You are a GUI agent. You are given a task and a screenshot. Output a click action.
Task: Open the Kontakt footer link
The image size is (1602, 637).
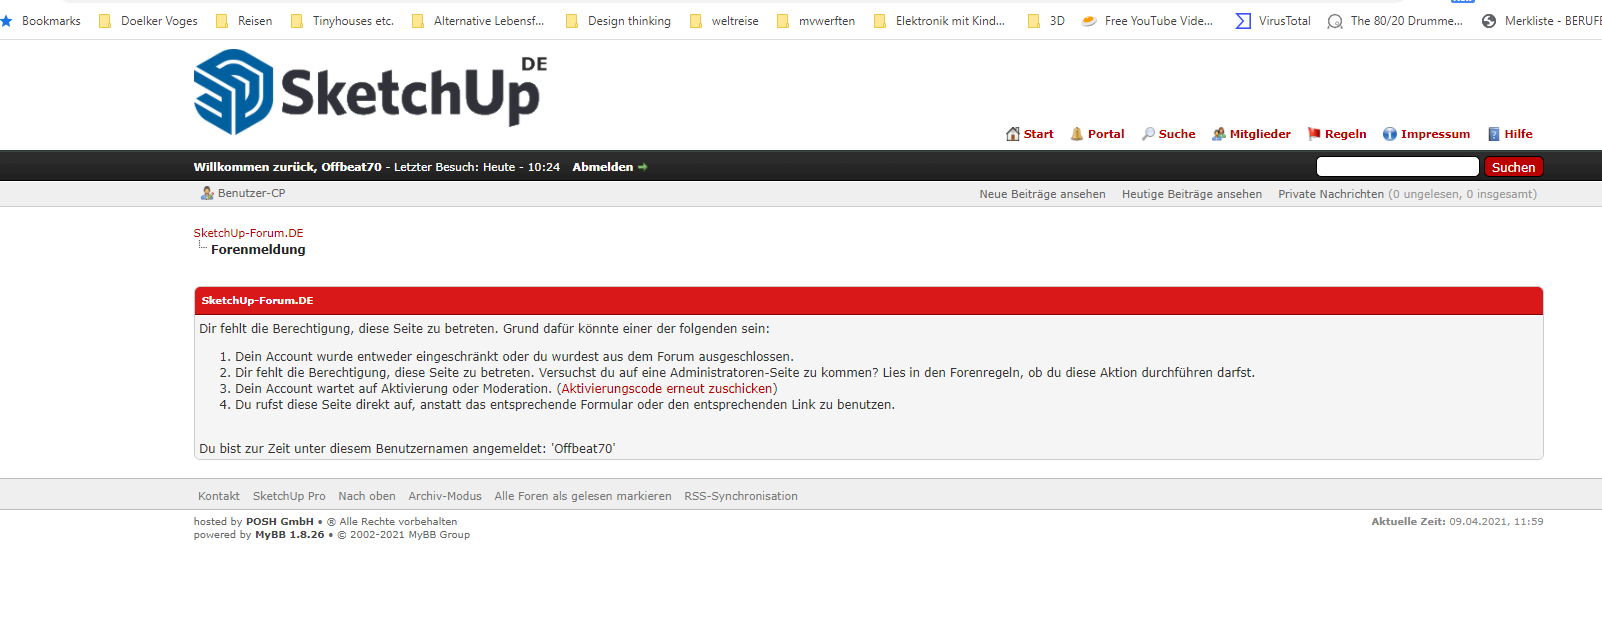point(218,496)
